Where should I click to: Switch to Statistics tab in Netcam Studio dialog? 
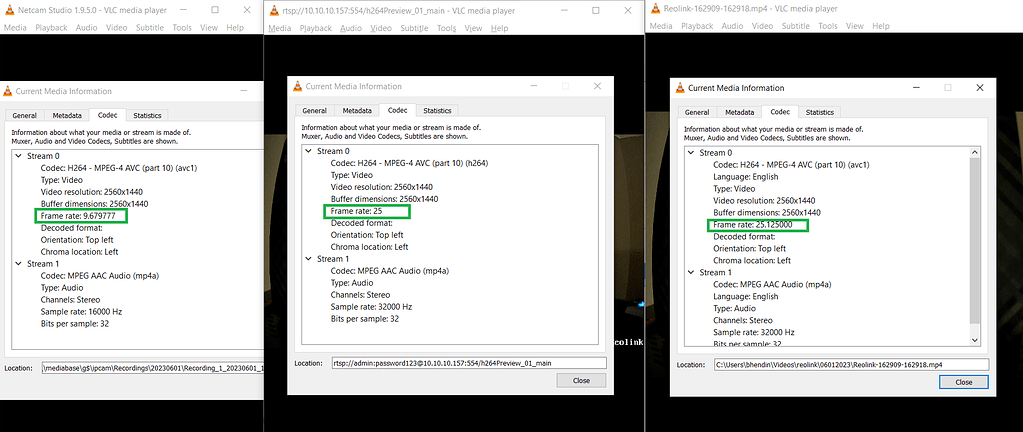[x=147, y=115]
